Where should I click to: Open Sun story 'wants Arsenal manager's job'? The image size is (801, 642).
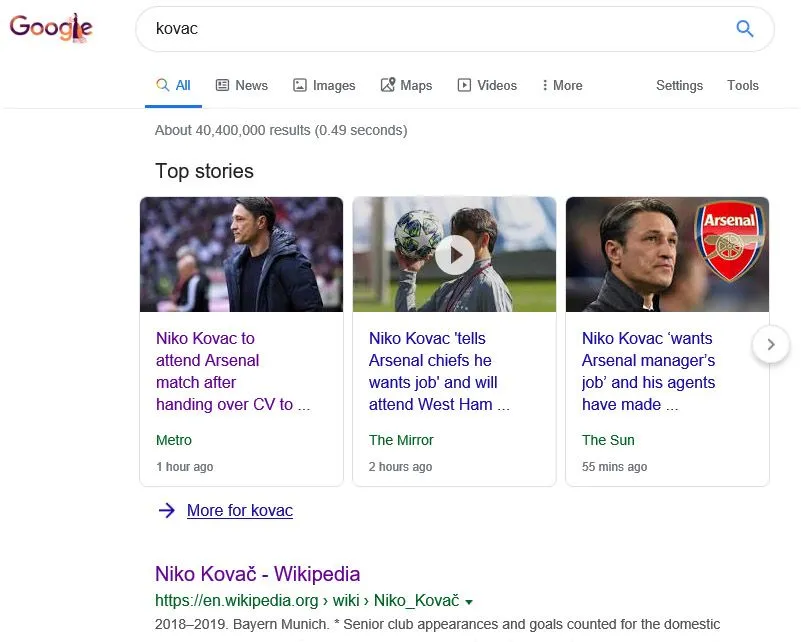coord(648,371)
